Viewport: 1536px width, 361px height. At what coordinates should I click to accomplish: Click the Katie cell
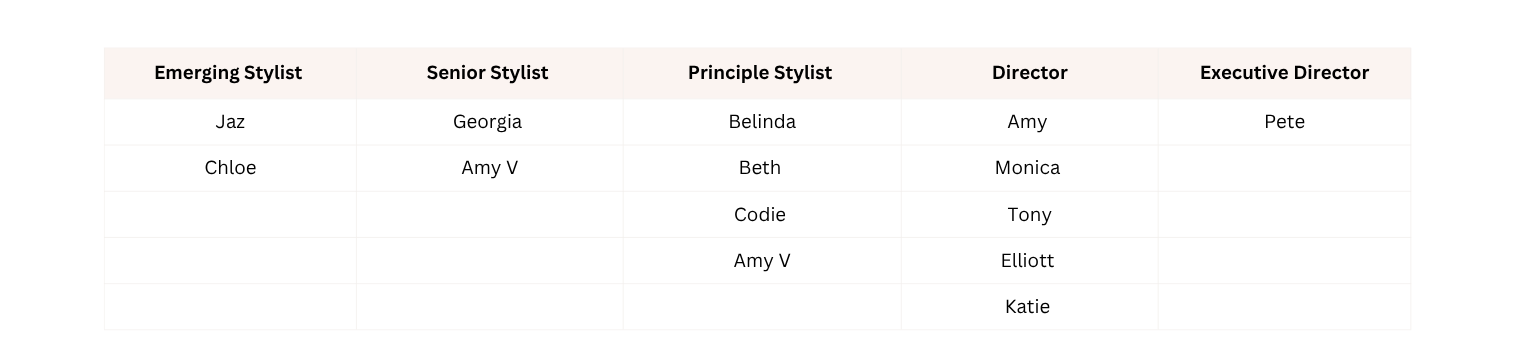[x=1028, y=307]
